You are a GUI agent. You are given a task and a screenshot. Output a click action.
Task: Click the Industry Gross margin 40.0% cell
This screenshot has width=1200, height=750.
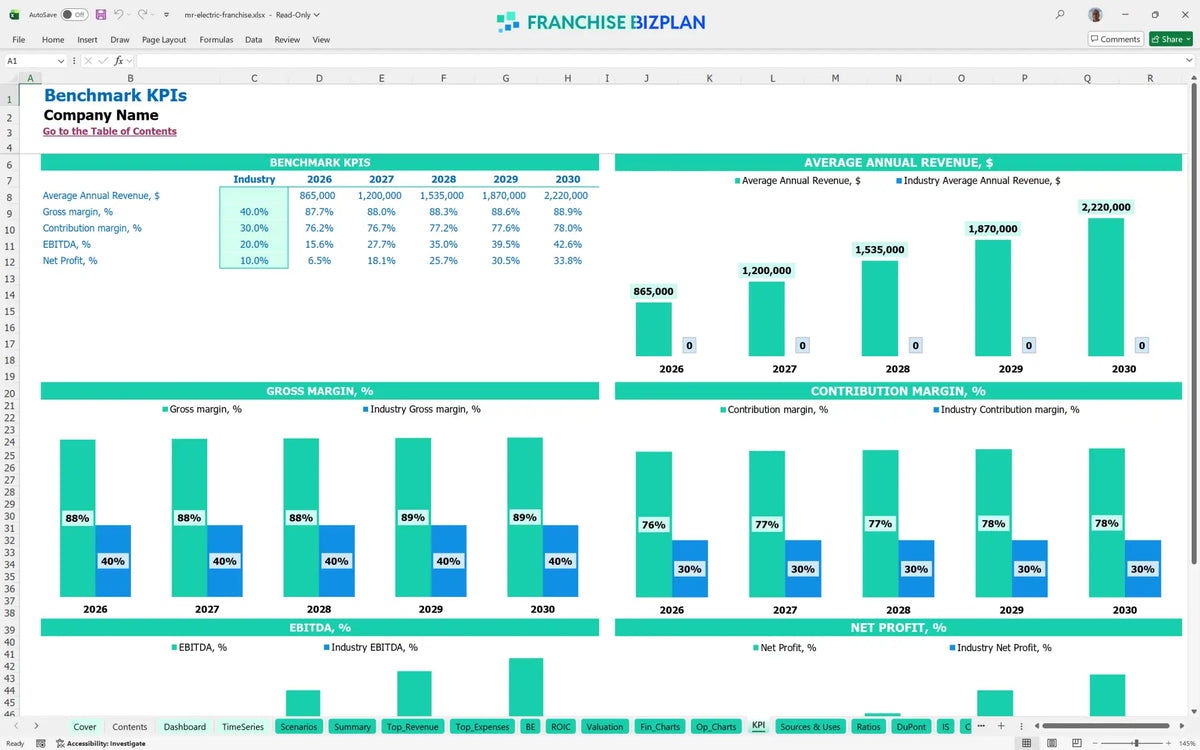254,212
